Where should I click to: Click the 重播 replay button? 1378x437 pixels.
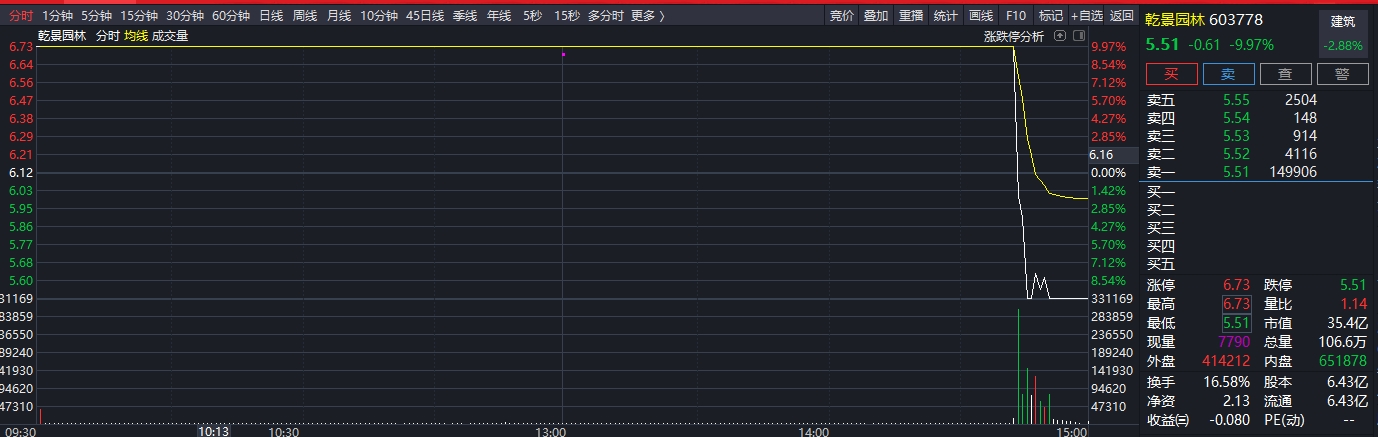pyautogui.click(x=911, y=16)
